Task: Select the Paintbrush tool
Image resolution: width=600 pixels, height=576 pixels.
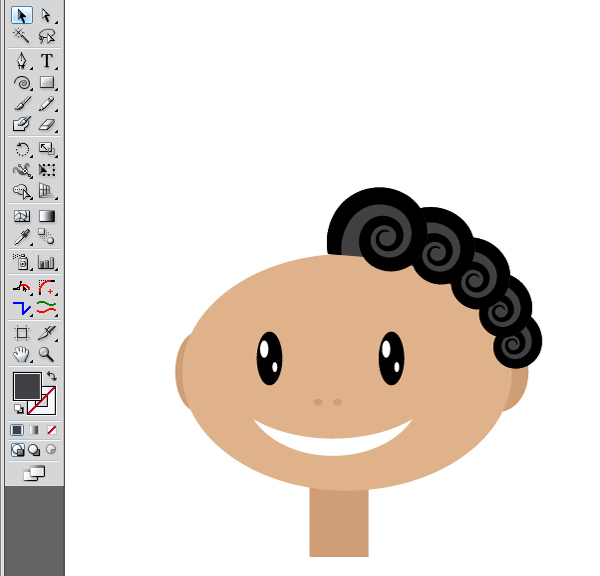Action: pos(22,103)
